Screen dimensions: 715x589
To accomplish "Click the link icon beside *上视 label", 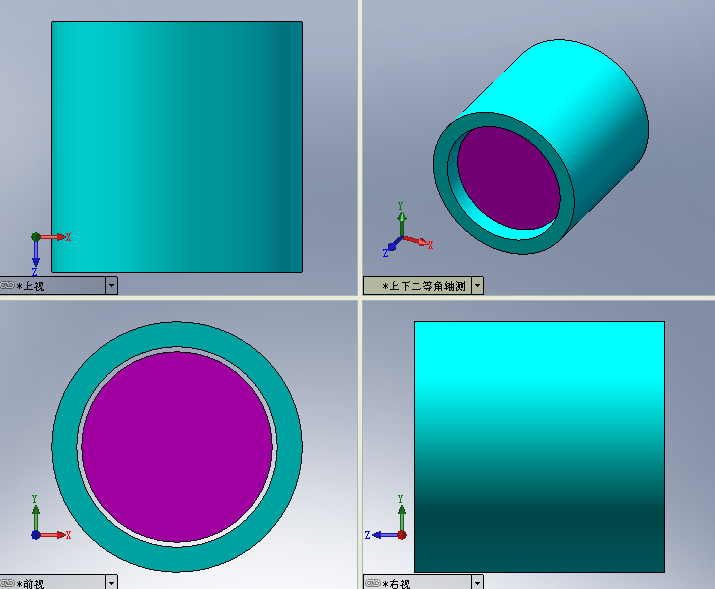I will pos(7,285).
